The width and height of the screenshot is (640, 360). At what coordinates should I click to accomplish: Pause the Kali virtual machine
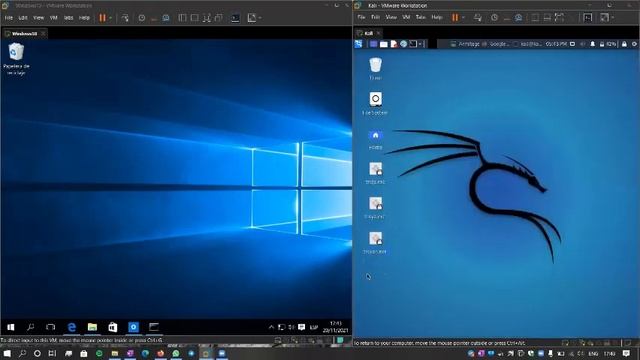pos(455,17)
